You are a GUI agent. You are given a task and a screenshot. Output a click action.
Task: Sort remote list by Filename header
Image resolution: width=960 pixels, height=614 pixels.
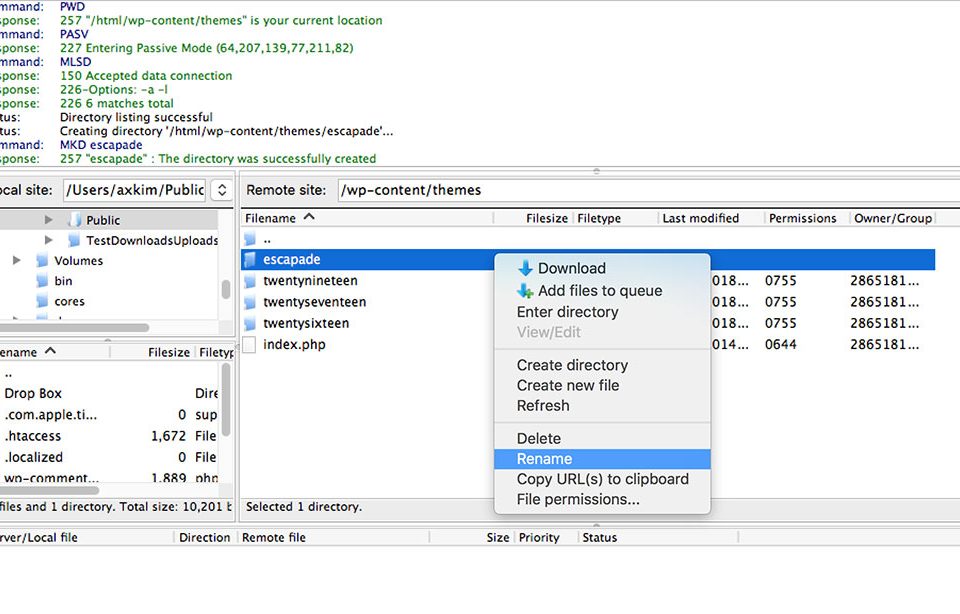(271, 218)
